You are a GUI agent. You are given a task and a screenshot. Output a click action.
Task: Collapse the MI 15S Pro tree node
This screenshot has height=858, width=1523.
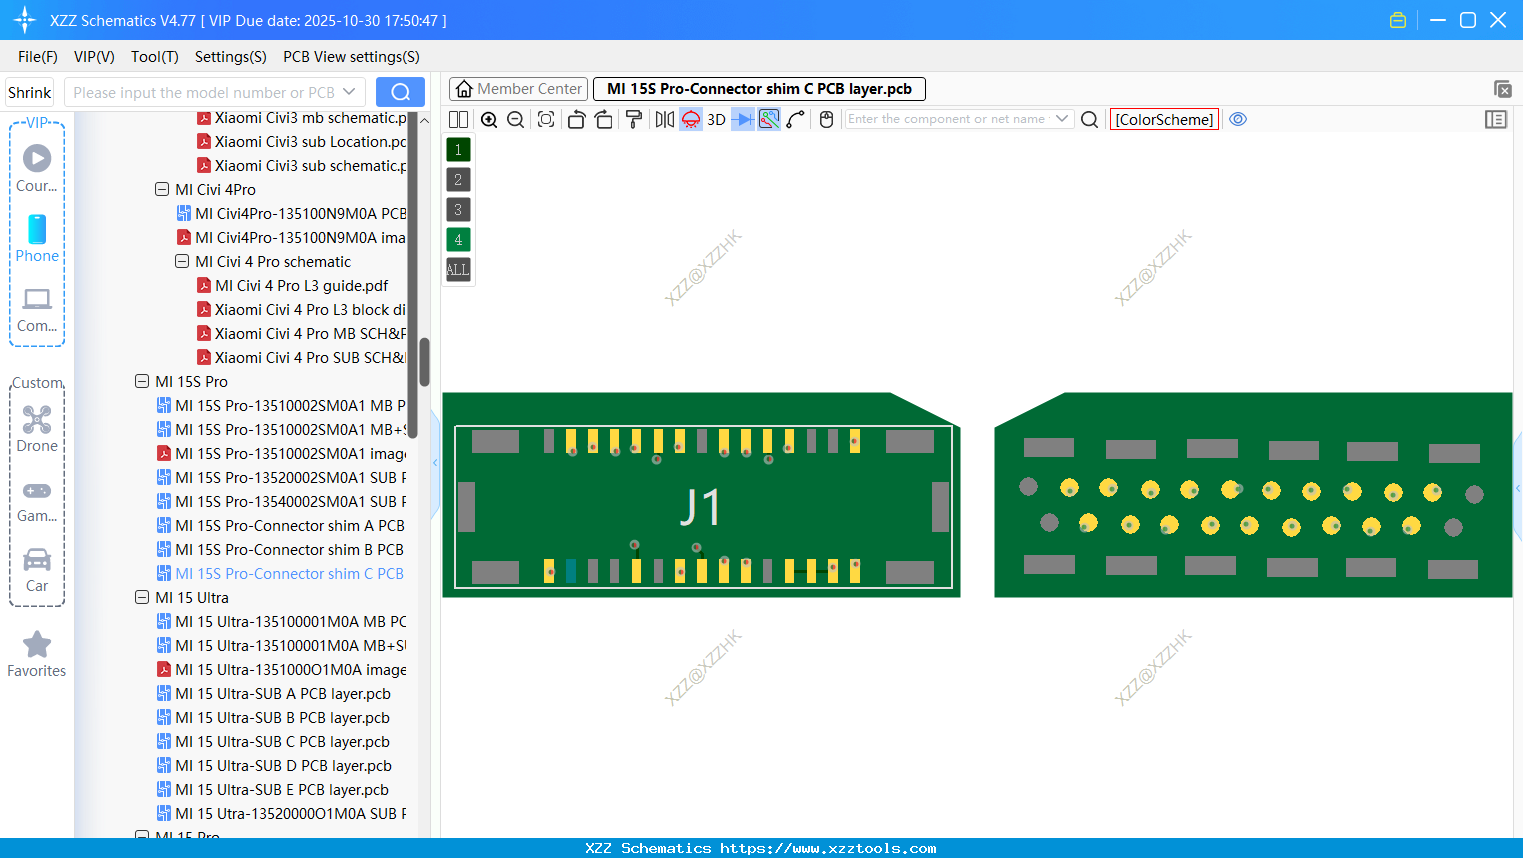coord(141,381)
